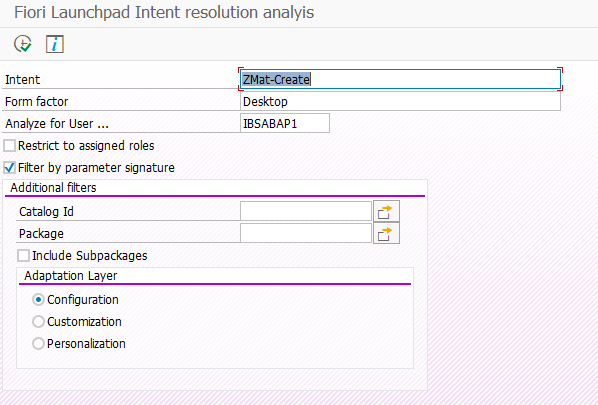The image size is (598, 405).
Task: Click the Fiori Launchpad Intent resolution title
Action: [164, 13]
